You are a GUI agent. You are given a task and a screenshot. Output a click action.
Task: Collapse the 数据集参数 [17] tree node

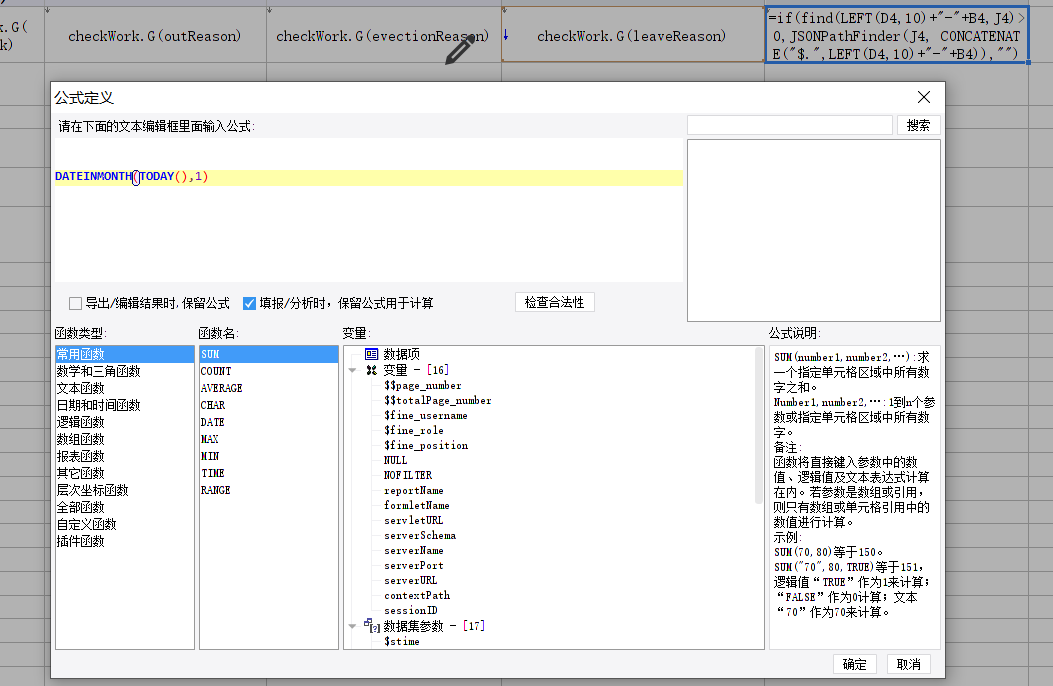pos(352,626)
